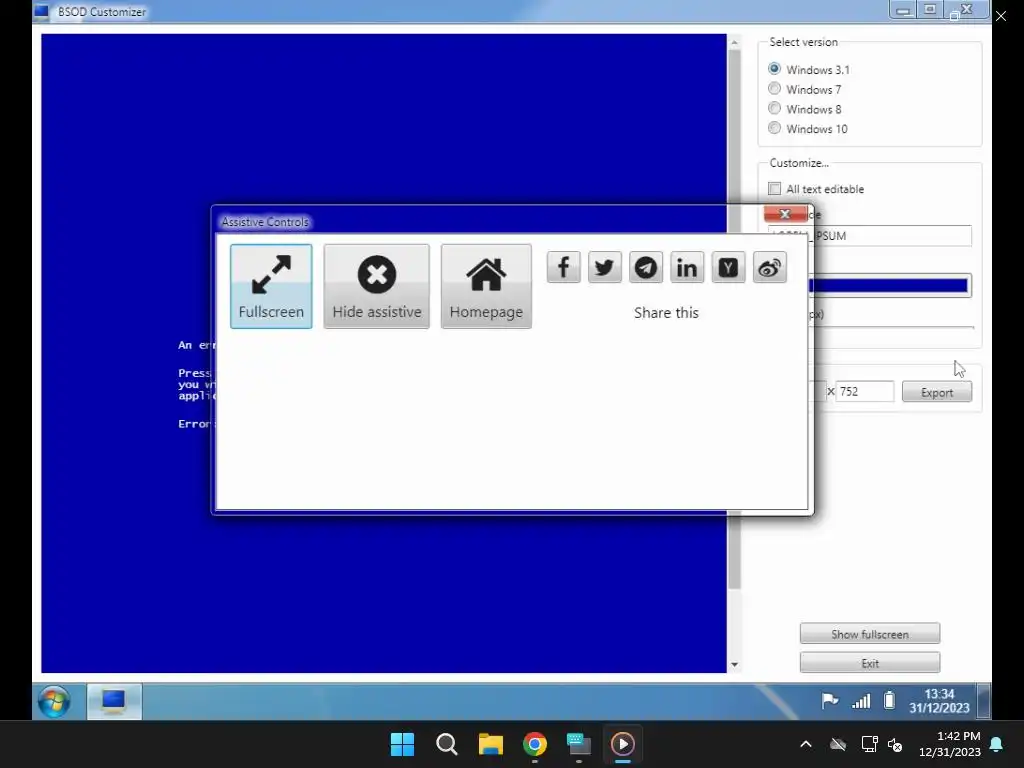Share via the Telegram icon
Image resolution: width=1024 pixels, height=768 pixels.
pyautogui.click(x=646, y=267)
